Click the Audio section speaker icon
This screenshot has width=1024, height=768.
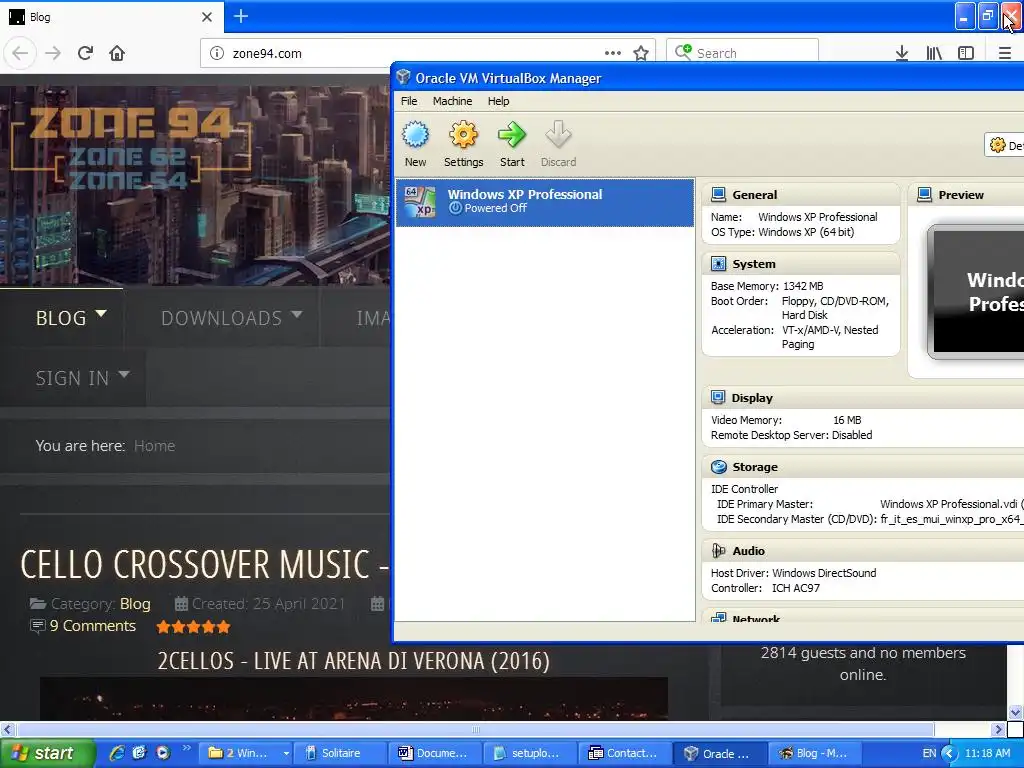[x=718, y=551]
